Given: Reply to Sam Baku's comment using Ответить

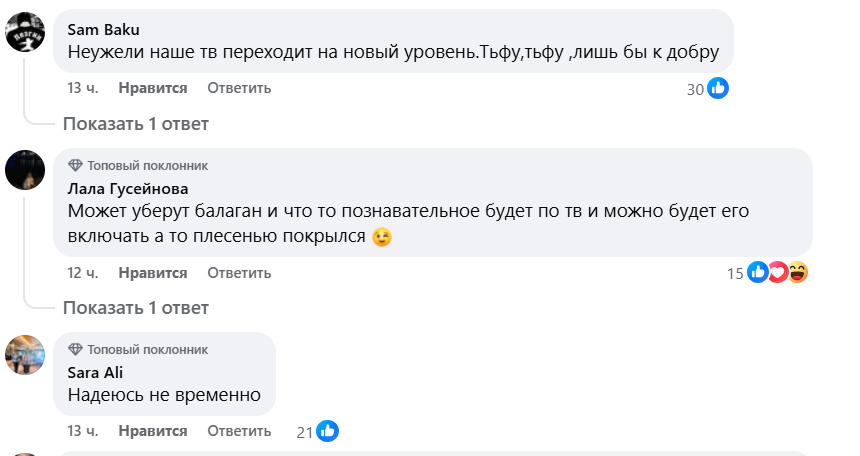Looking at the screenshot, I should pos(239,88).
